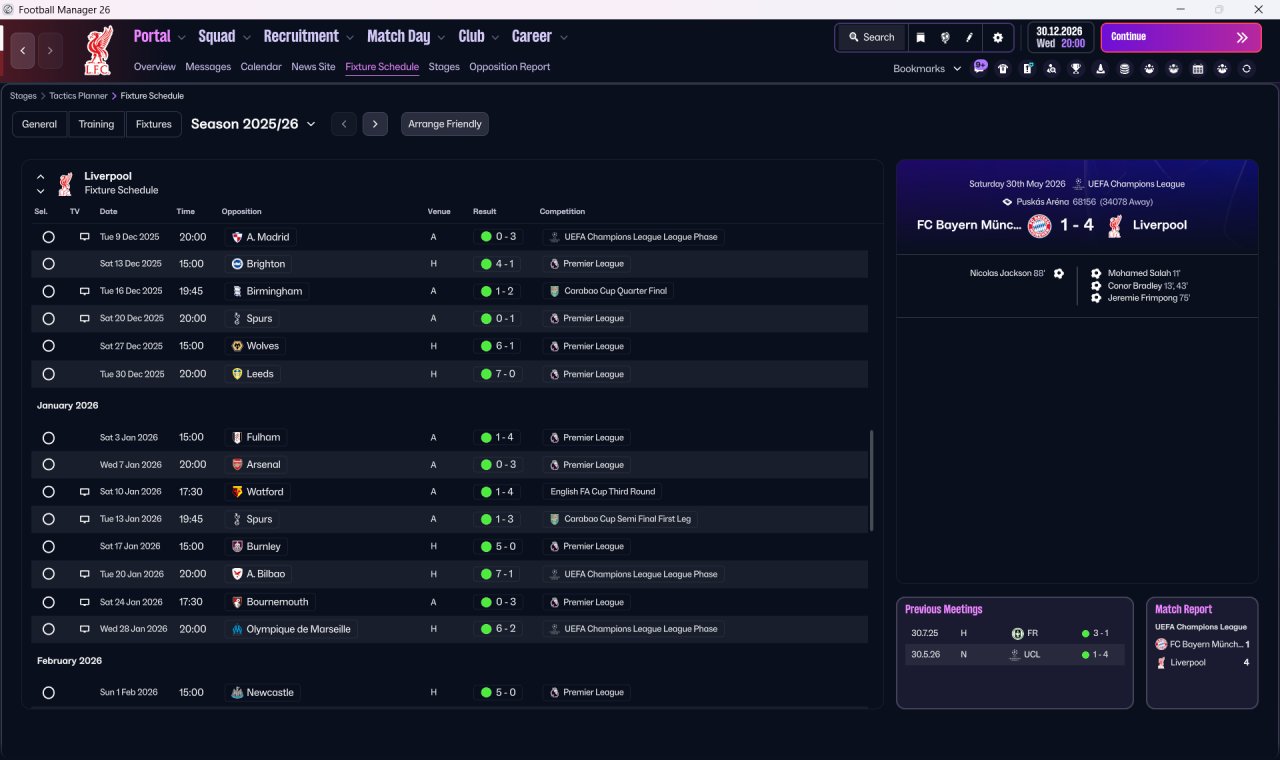Image resolution: width=1280 pixels, height=760 pixels.
Task: Expand the Recruitment menu chevron
Action: click(350, 38)
